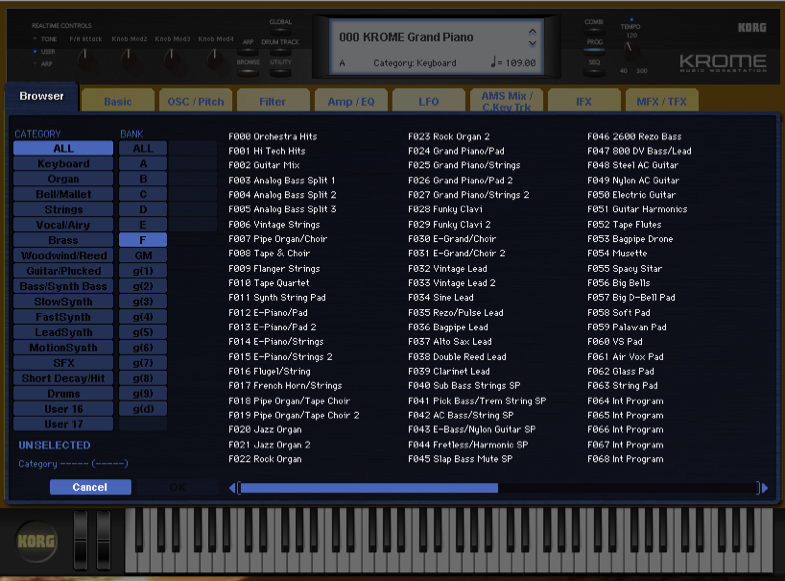Open the Browser tab
Image resolution: width=785 pixels, height=581 pixels.
tap(42, 96)
